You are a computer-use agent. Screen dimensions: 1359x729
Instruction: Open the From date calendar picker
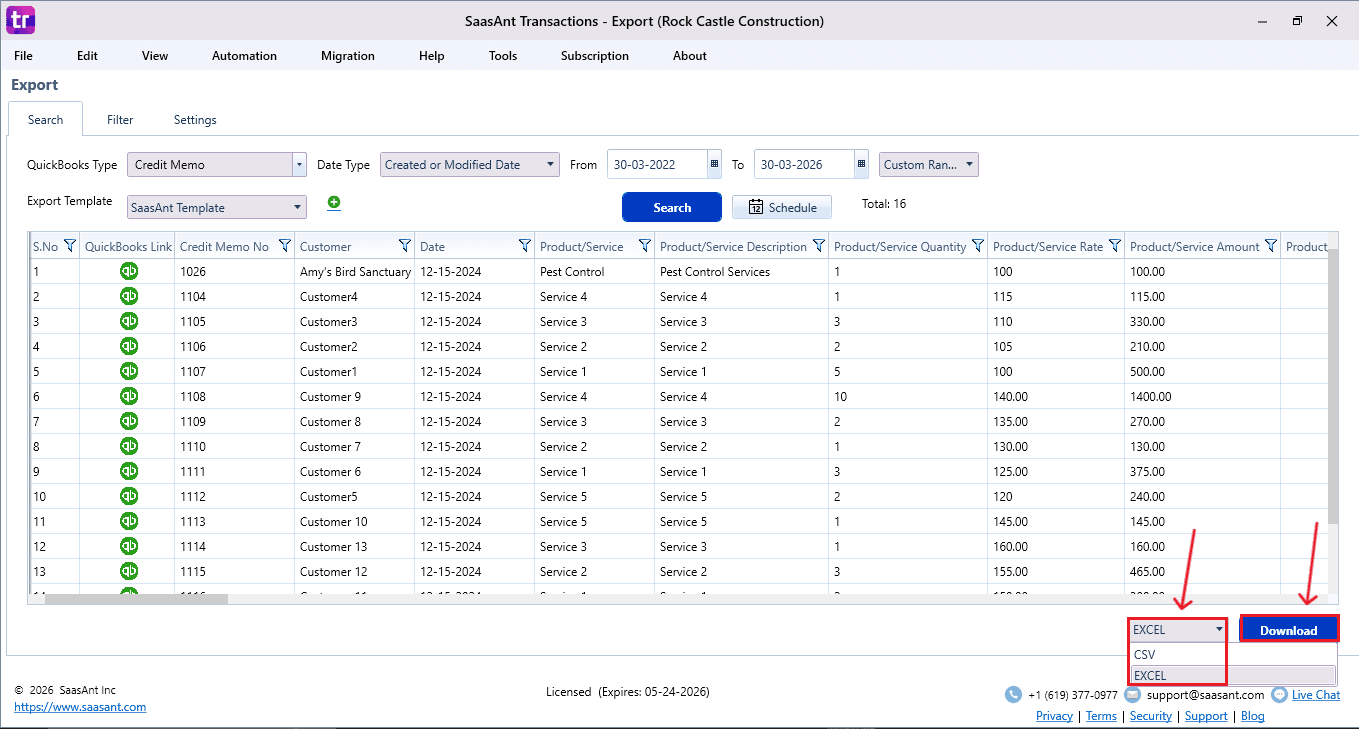(714, 165)
